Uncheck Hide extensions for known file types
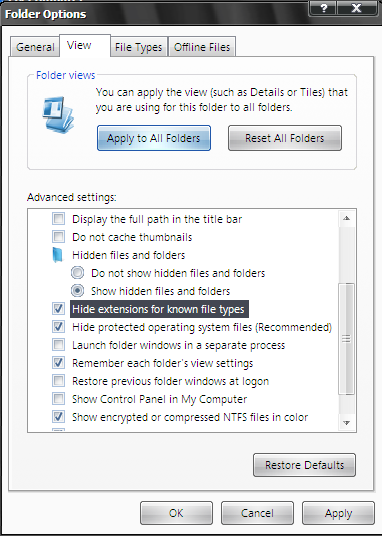The image size is (382, 536). point(58,309)
